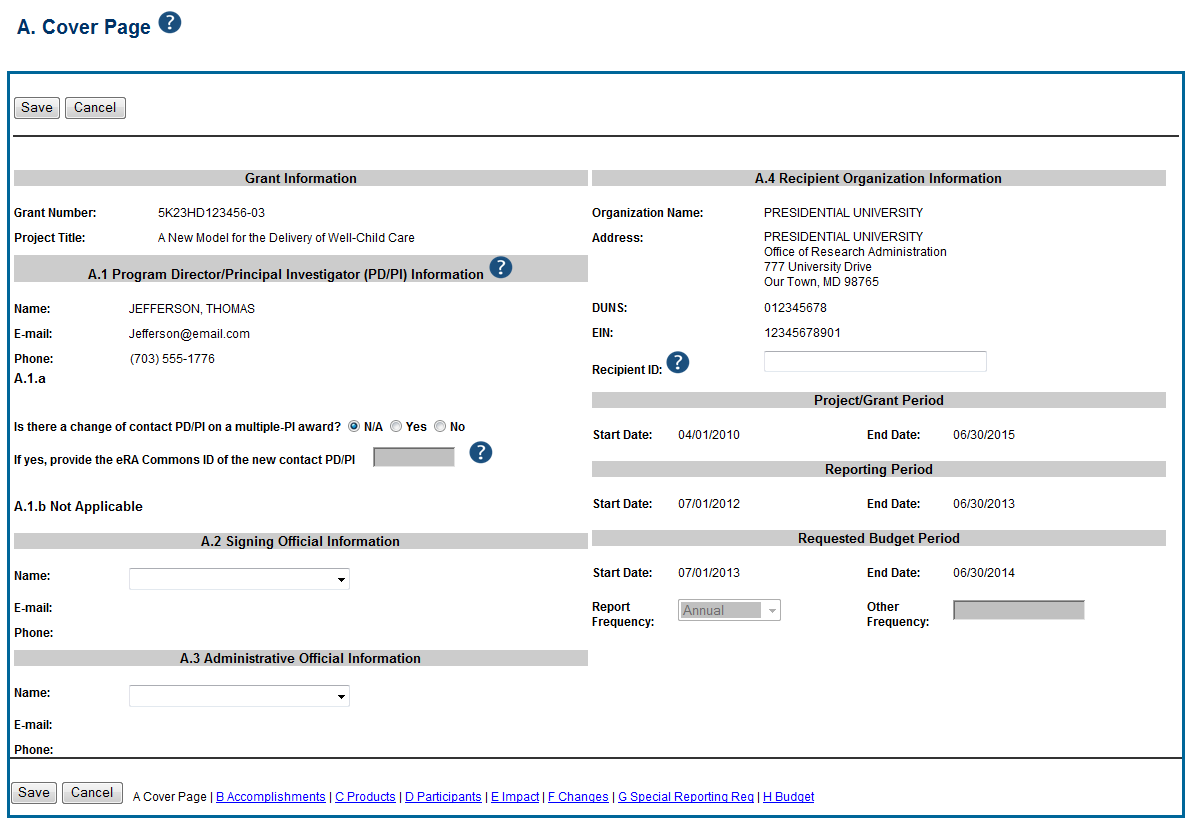Click the bottom Cancel button
Image resolution: width=1189 pixels, height=821 pixels.
click(92, 793)
